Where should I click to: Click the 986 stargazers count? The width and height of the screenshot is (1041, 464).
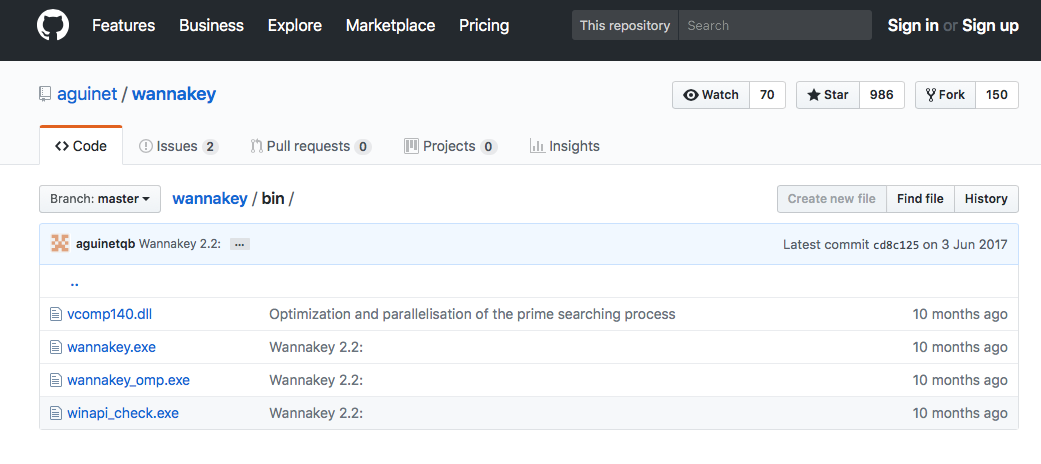[x=882, y=95]
